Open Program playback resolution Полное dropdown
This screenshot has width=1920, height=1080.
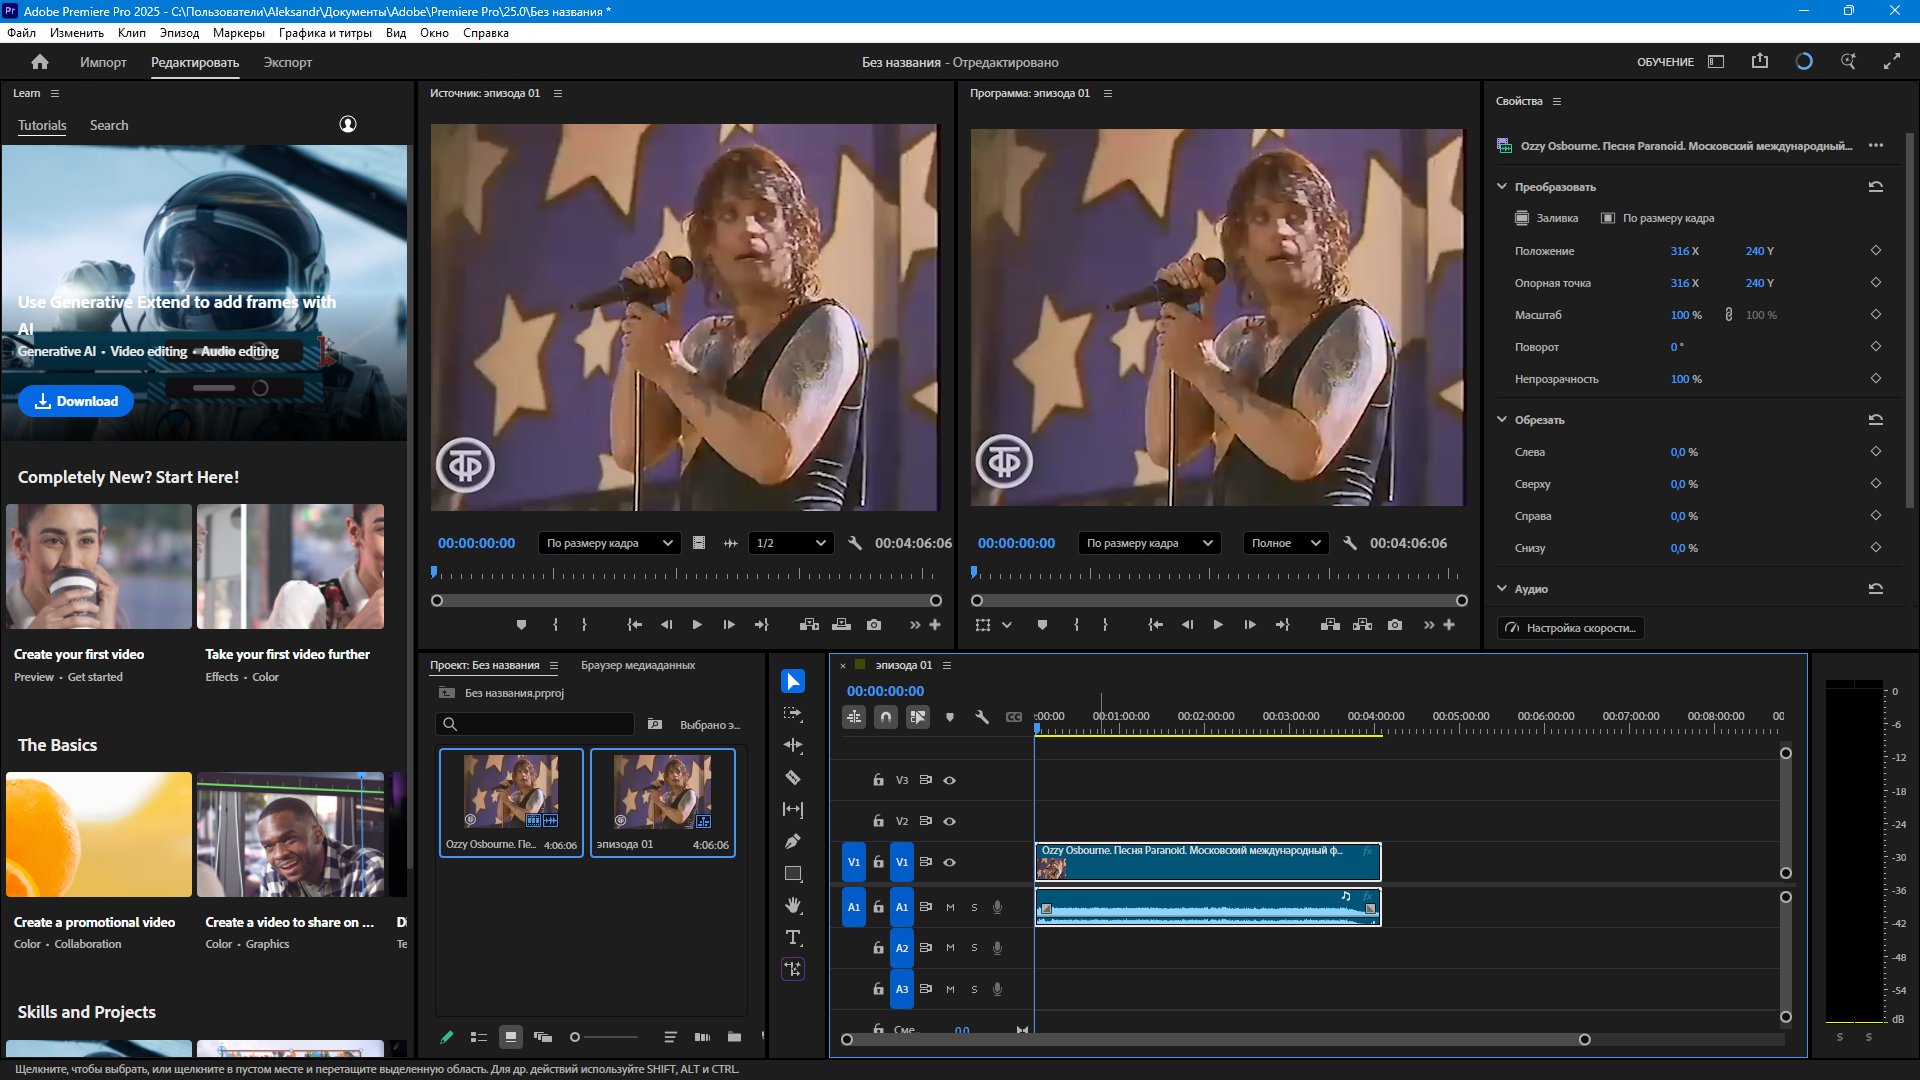(1286, 543)
